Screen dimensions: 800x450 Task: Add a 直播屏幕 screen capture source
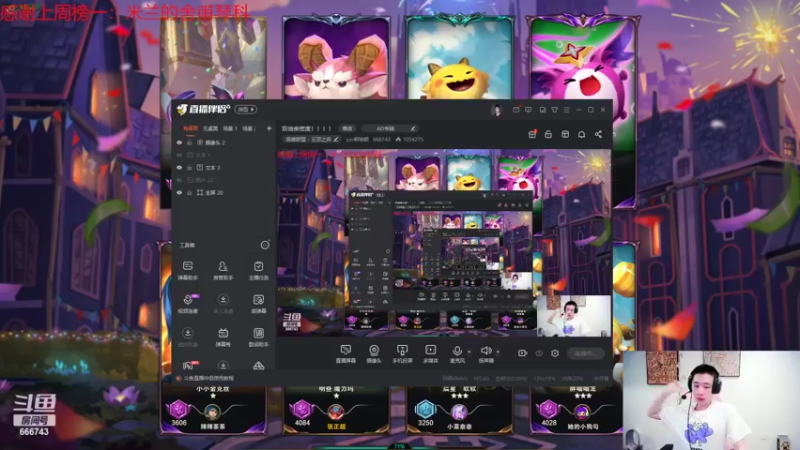(x=345, y=354)
